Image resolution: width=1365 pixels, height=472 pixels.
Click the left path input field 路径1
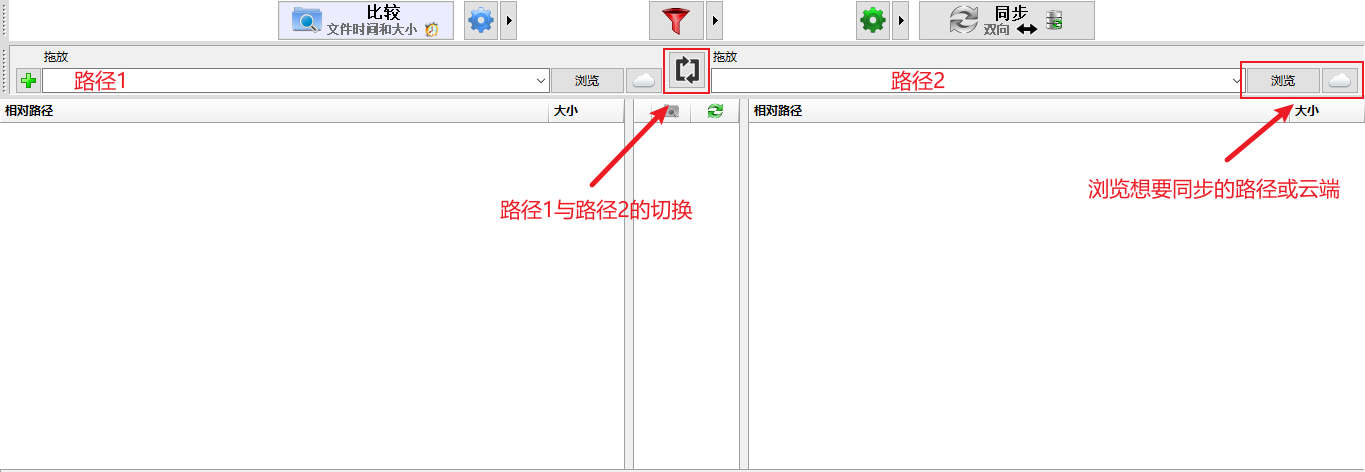pos(288,81)
